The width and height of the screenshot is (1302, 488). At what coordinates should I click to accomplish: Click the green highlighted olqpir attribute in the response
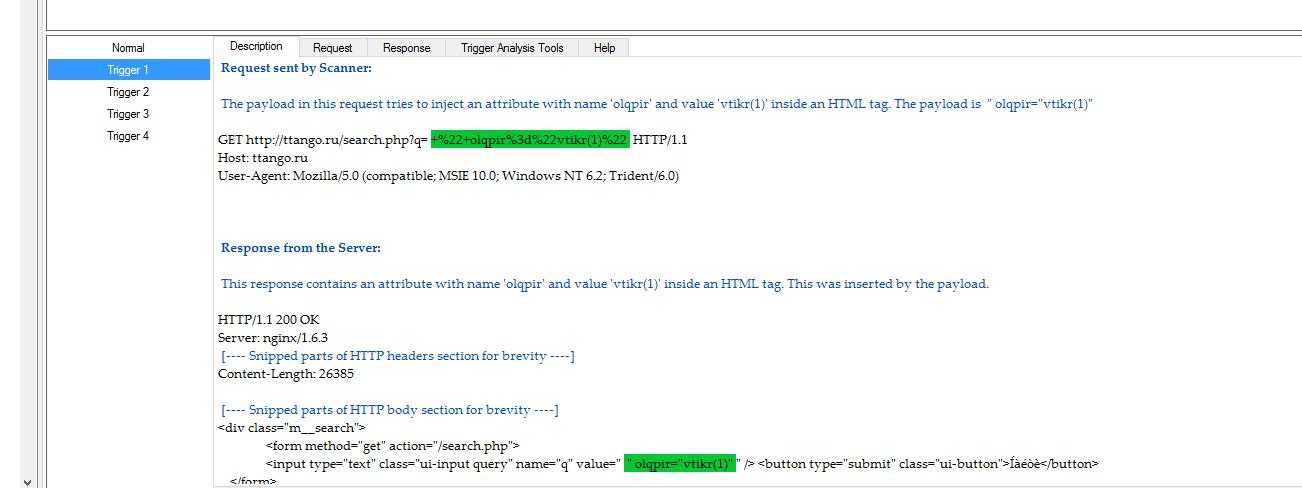(680, 464)
